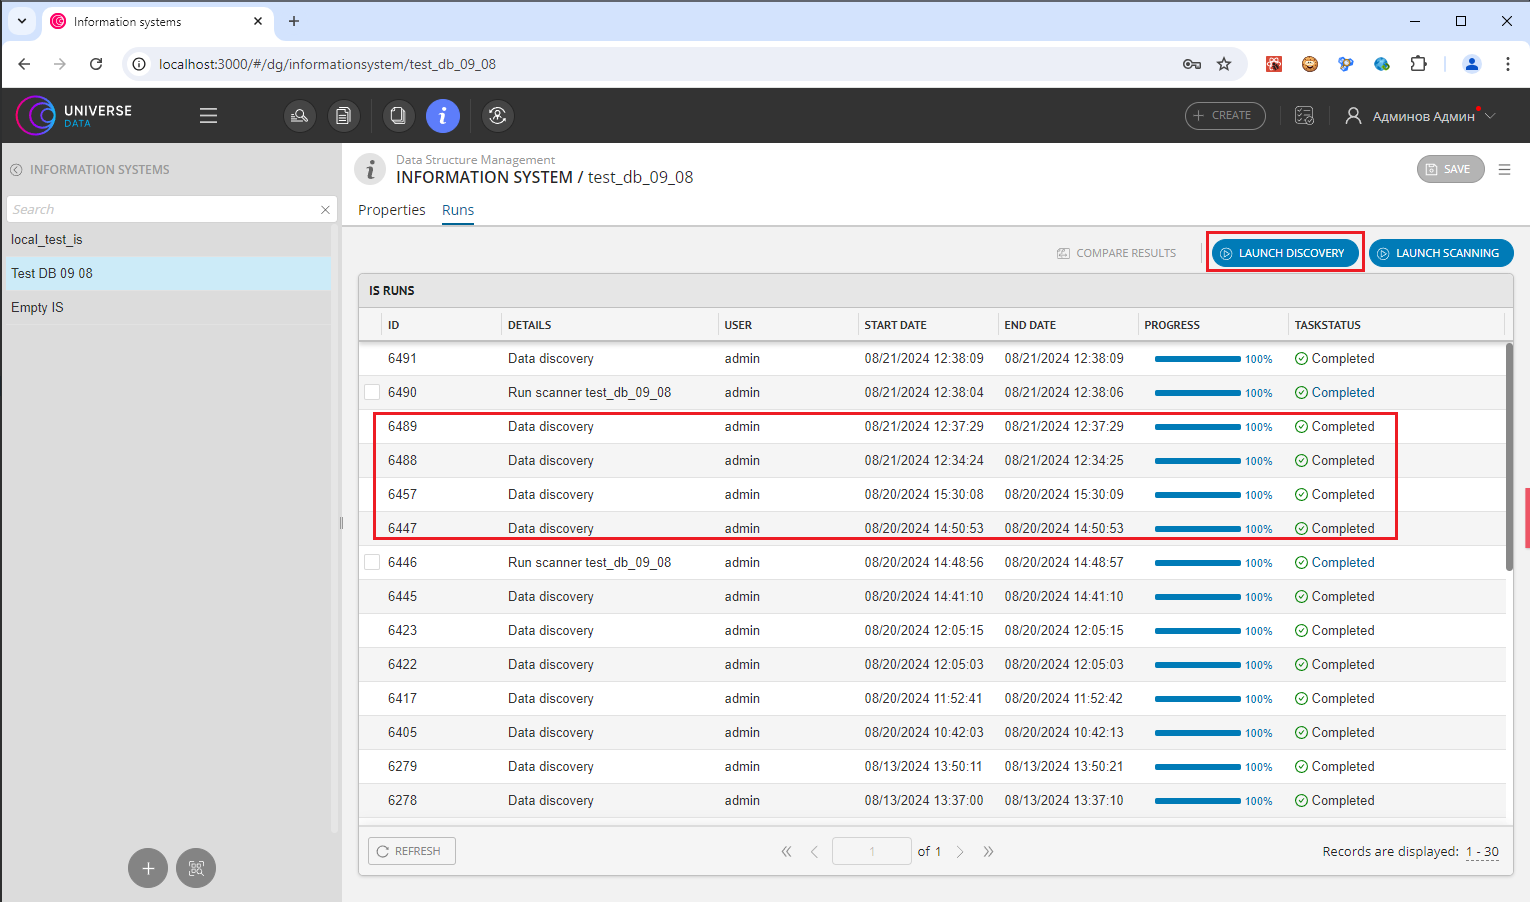Click the data search icon in top toolbar
This screenshot has height=902, width=1530.
299,116
